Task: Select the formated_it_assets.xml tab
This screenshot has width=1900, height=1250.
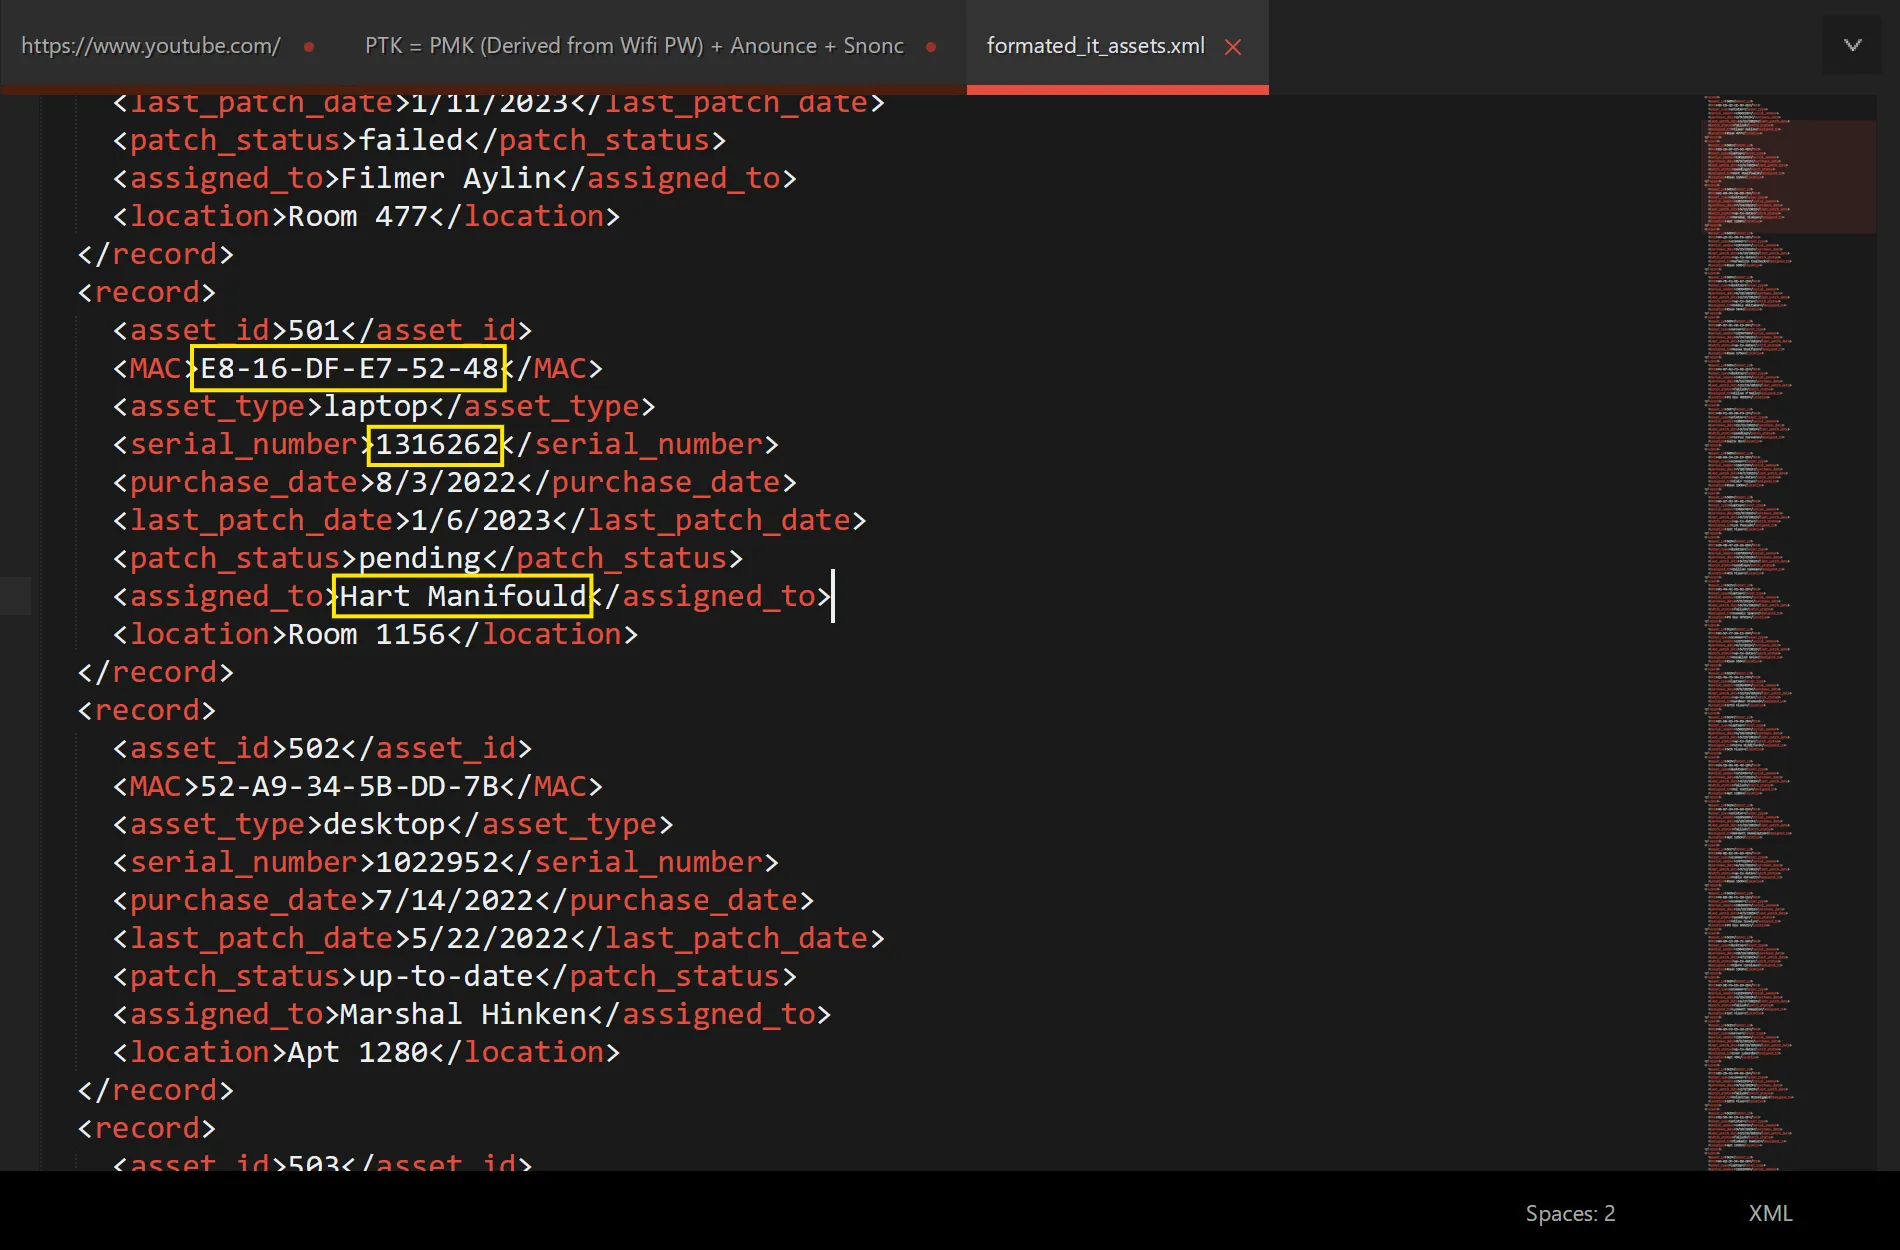Action: (1095, 46)
